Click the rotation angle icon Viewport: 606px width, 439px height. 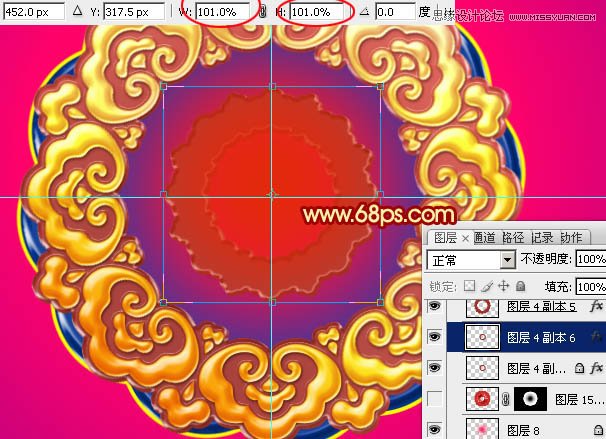[364, 12]
